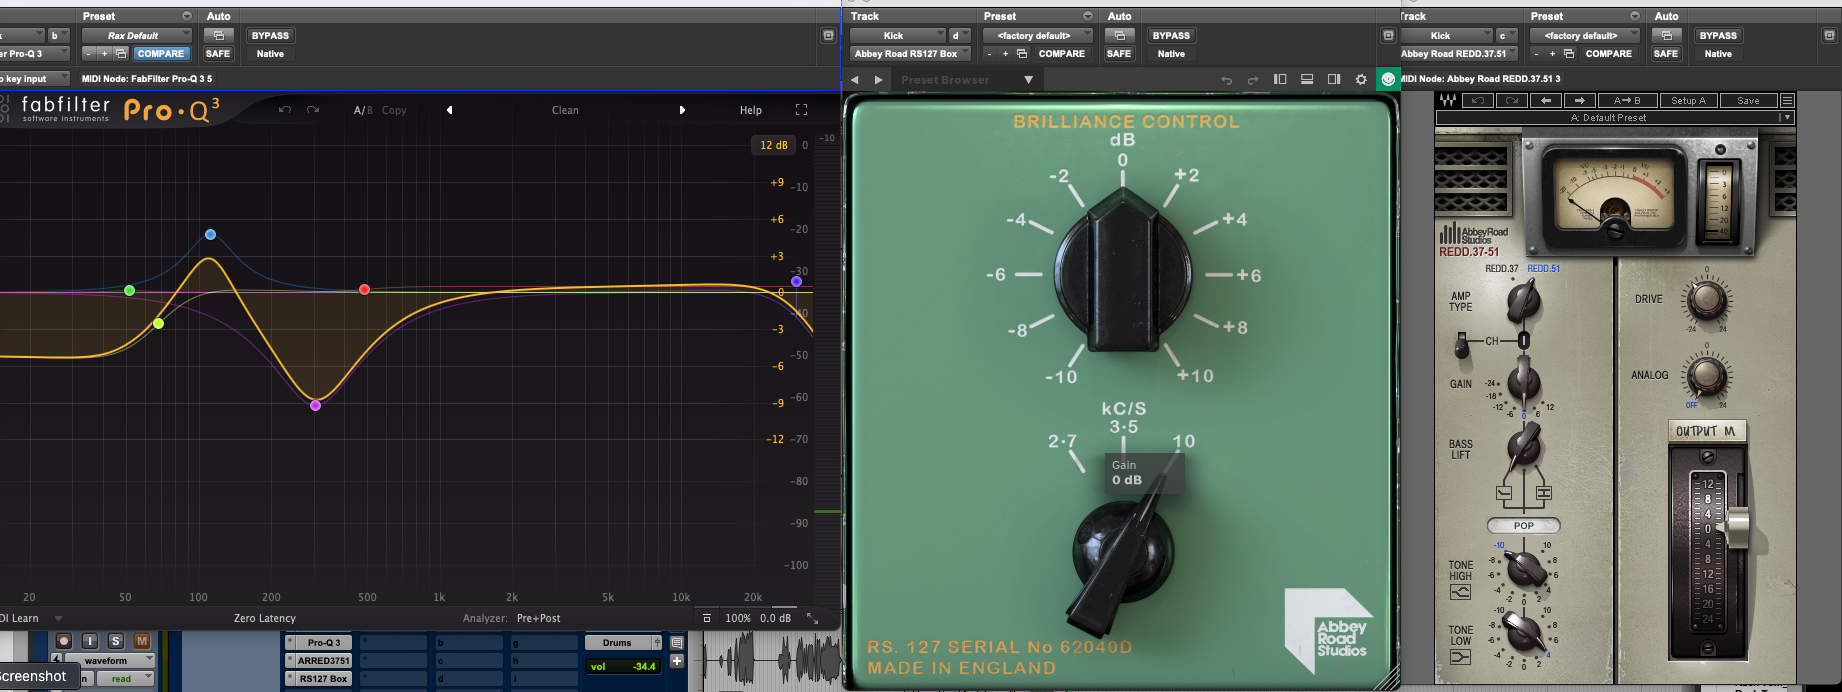Viewport: 1842px width, 692px height.
Task: Go to previous Pro-Q 3 preset arrow
Action: tap(449, 110)
